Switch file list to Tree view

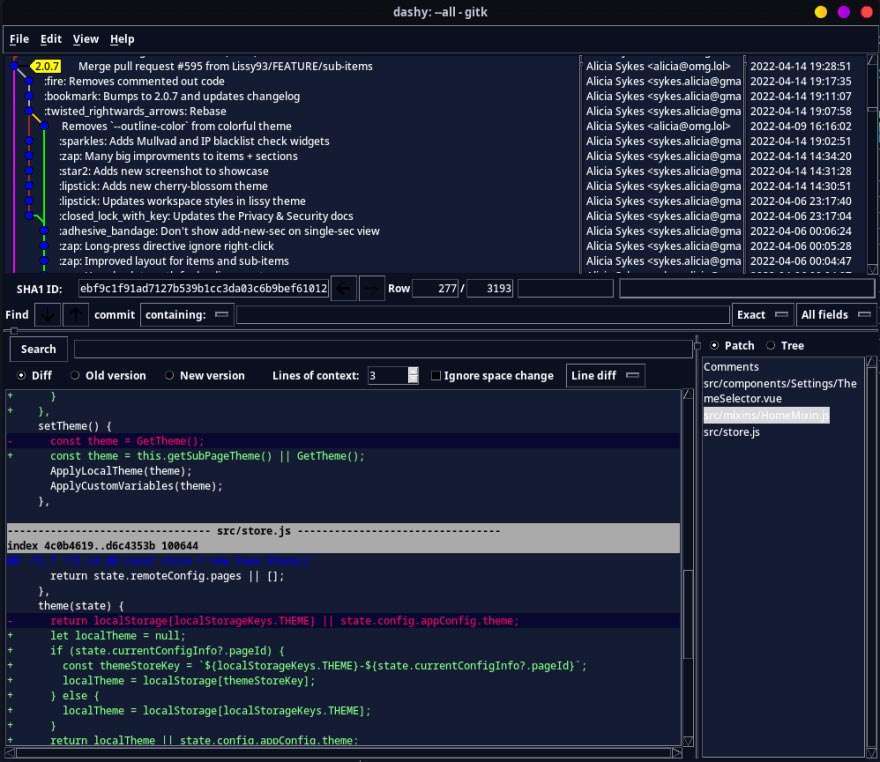pyautogui.click(x=770, y=346)
